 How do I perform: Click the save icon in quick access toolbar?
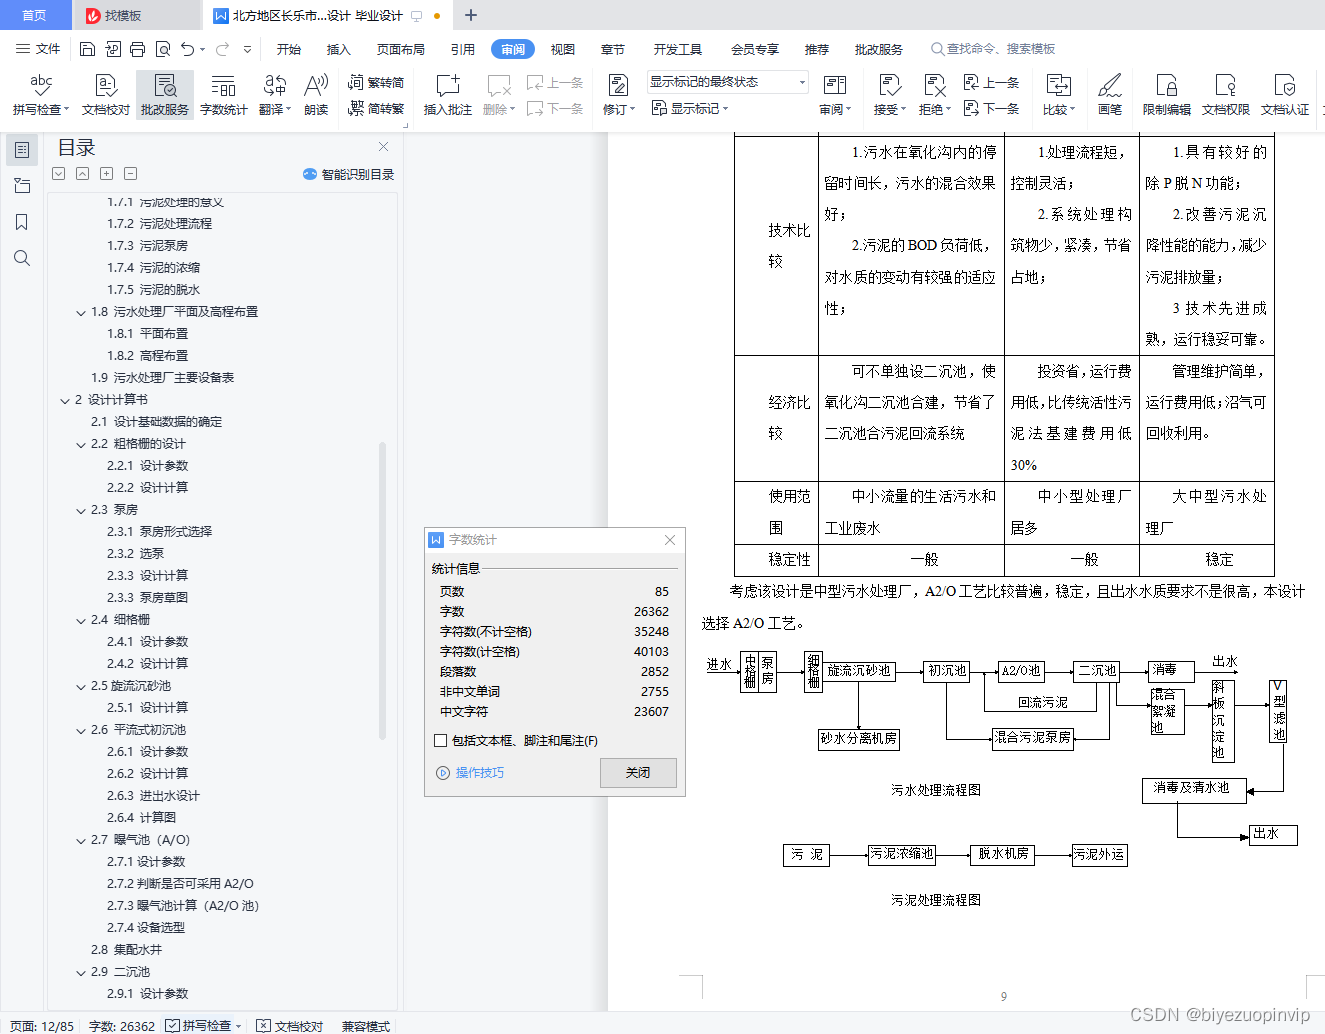pos(88,49)
